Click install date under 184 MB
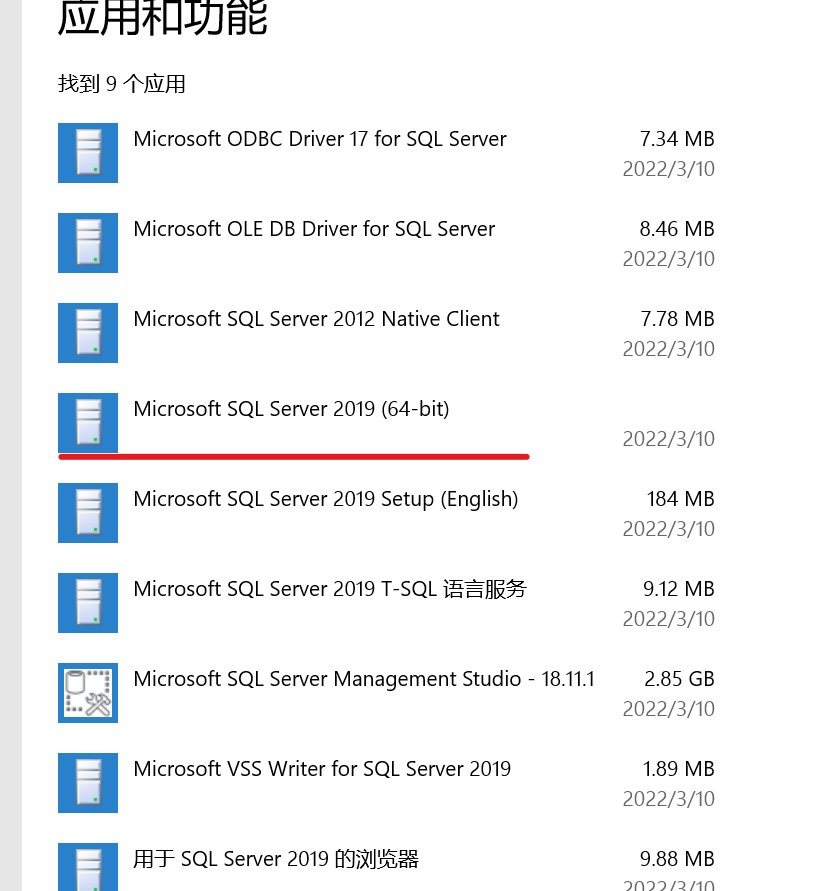 coord(669,529)
